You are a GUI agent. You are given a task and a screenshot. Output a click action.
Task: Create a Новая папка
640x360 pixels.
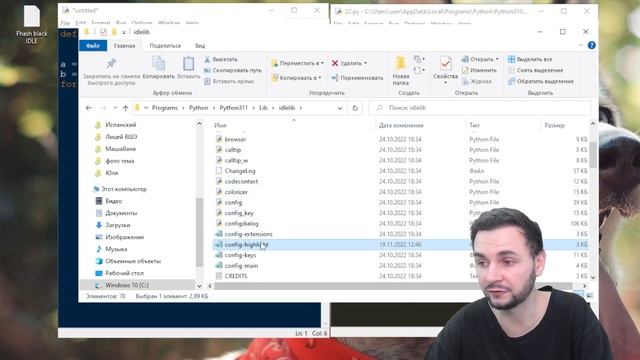click(x=401, y=71)
